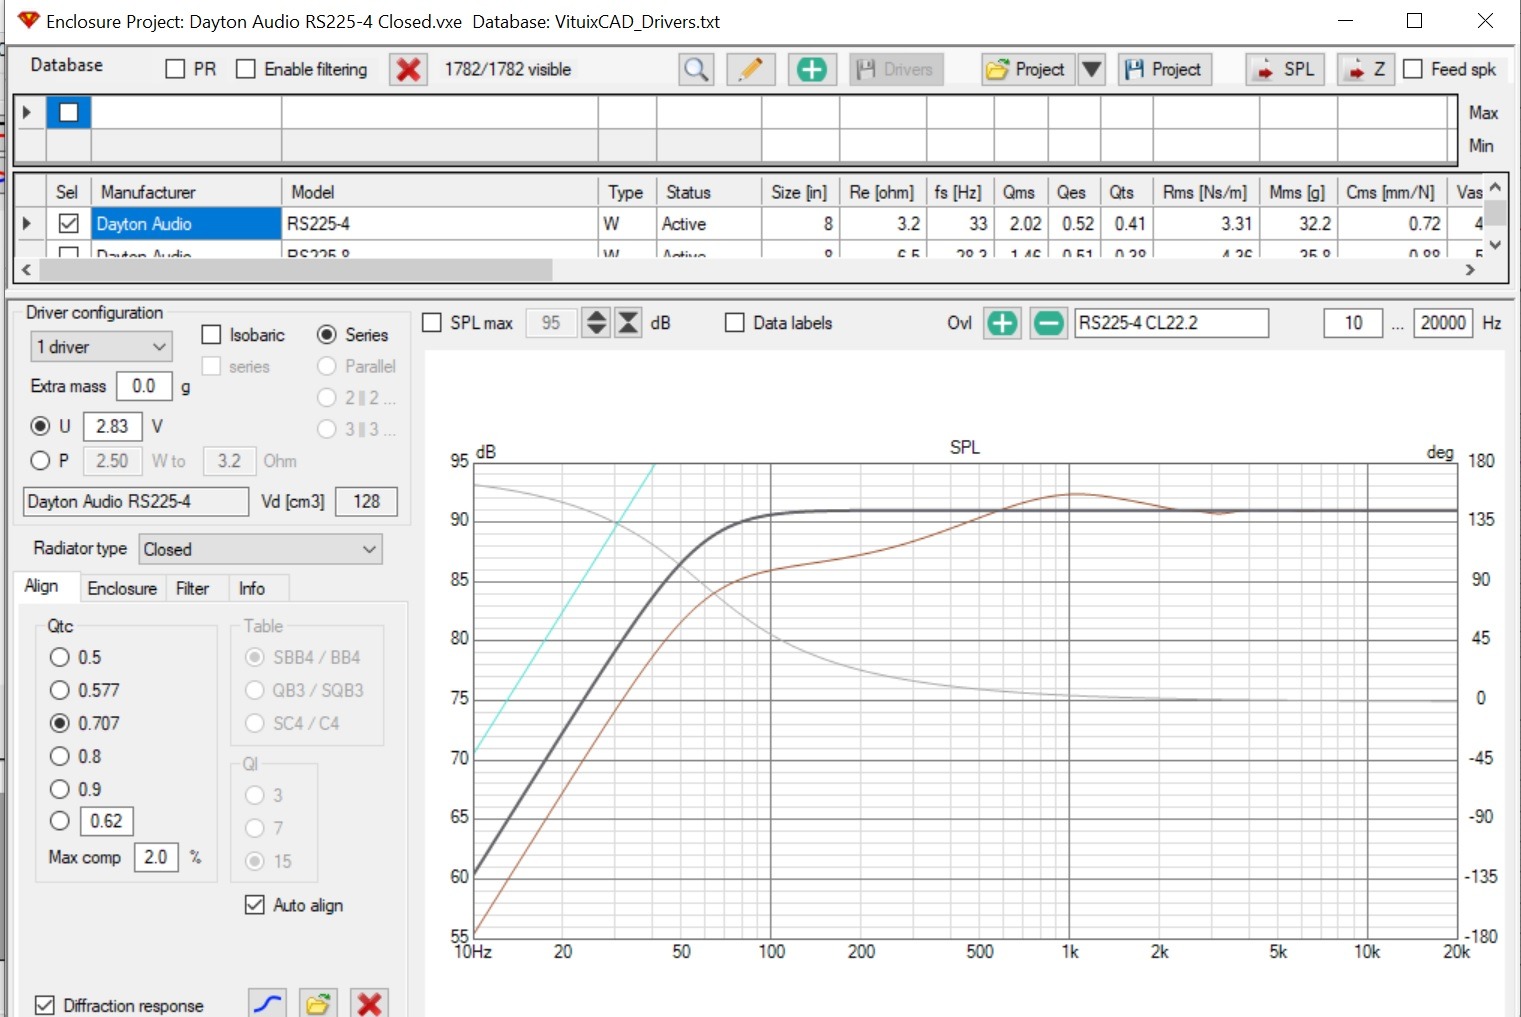This screenshot has width=1521, height=1017.
Task: Click the U voltage 2.83 input field
Action: 112,426
